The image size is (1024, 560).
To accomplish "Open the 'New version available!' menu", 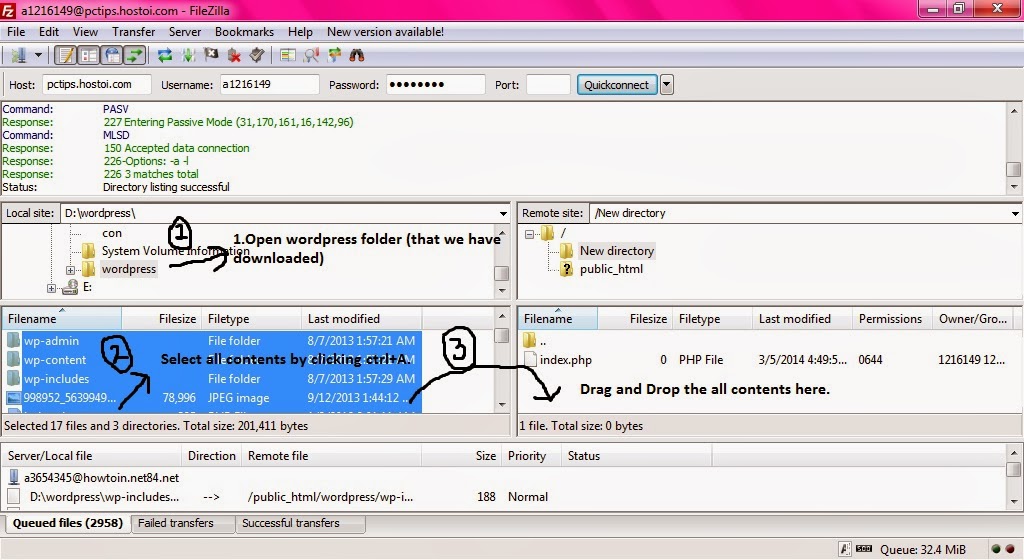I will pos(385,31).
